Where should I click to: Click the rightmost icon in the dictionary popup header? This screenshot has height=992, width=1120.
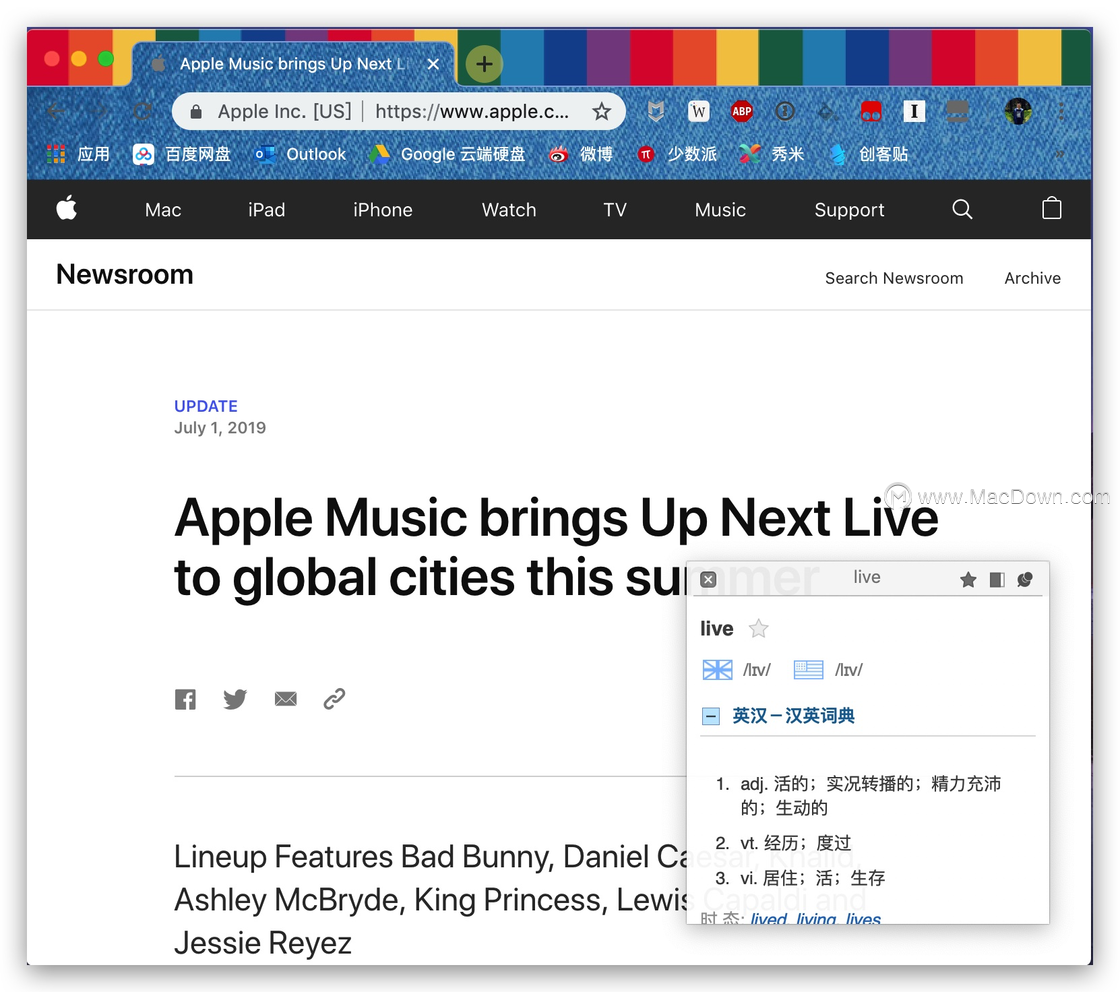click(x=1025, y=579)
